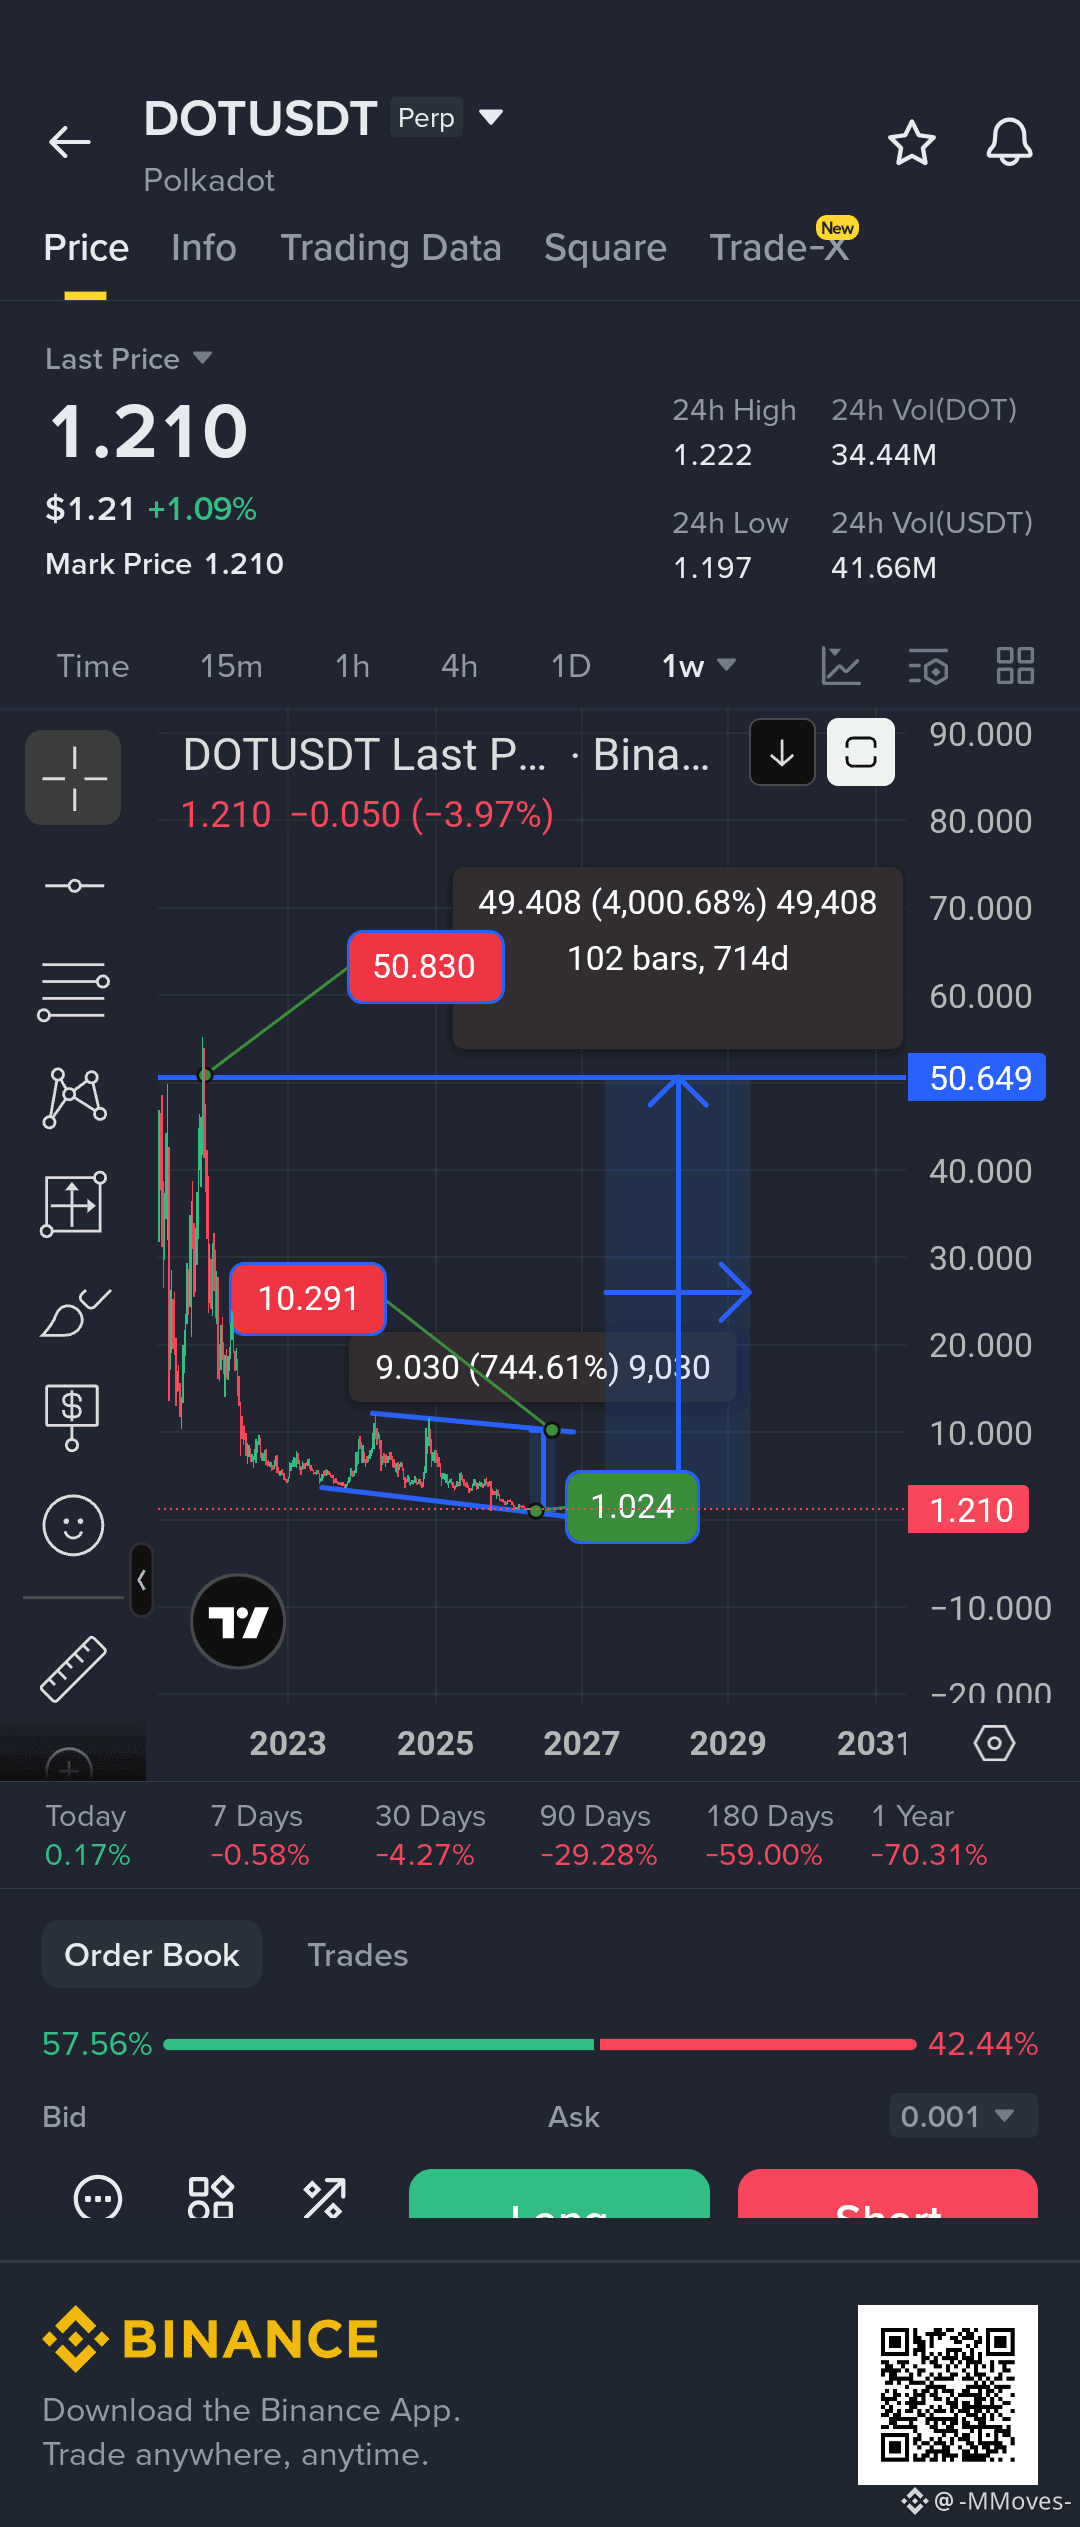Add DOTUSDT to favorites with star

tap(912, 142)
